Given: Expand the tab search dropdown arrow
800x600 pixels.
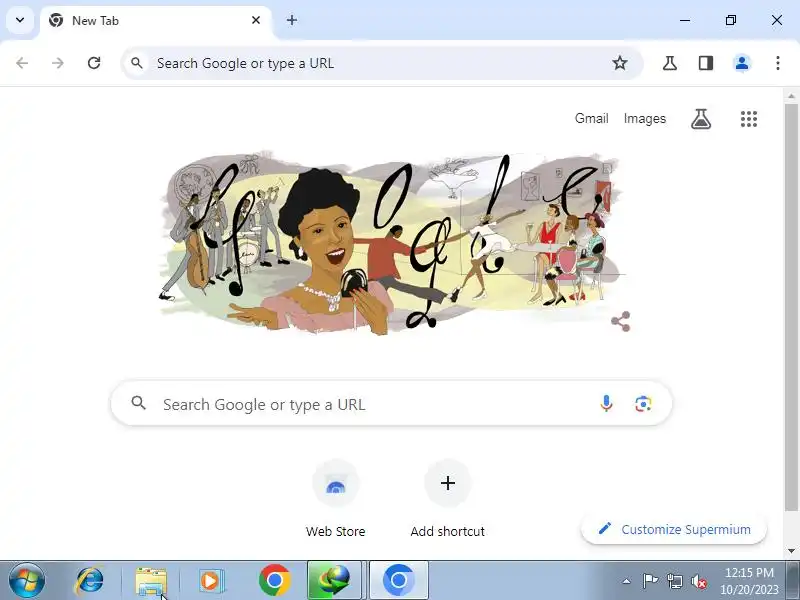Looking at the screenshot, I should pos(20,20).
